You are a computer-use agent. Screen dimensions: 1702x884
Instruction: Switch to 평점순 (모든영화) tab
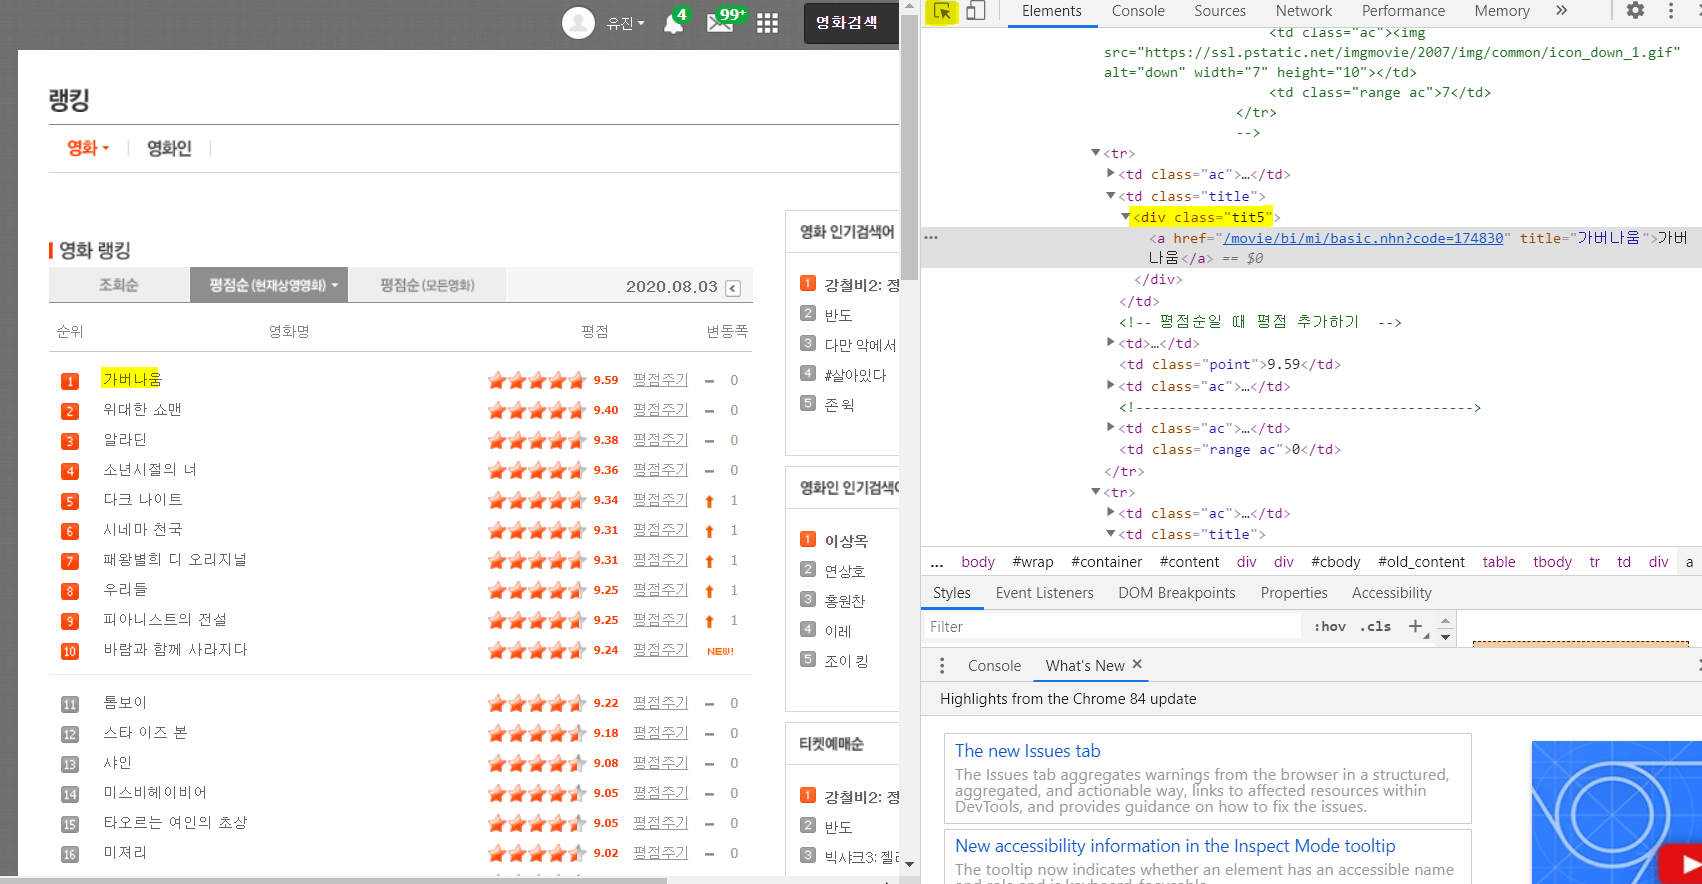pyautogui.click(x=428, y=285)
